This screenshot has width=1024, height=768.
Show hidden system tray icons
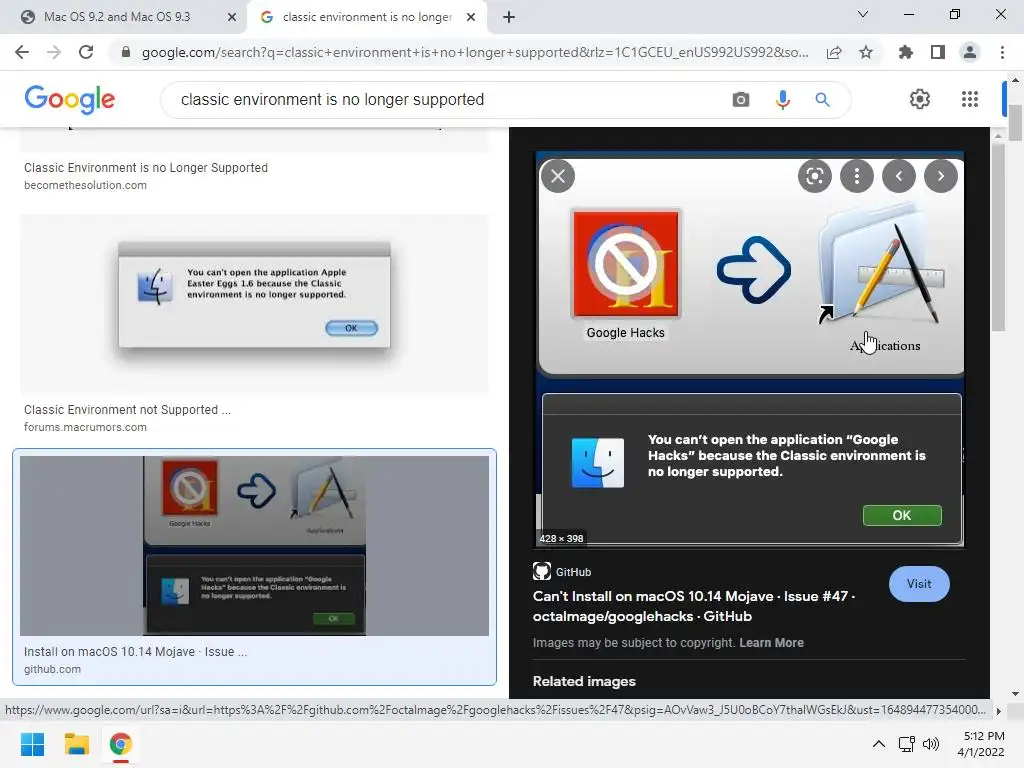pyautogui.click(x=879, y=744)
